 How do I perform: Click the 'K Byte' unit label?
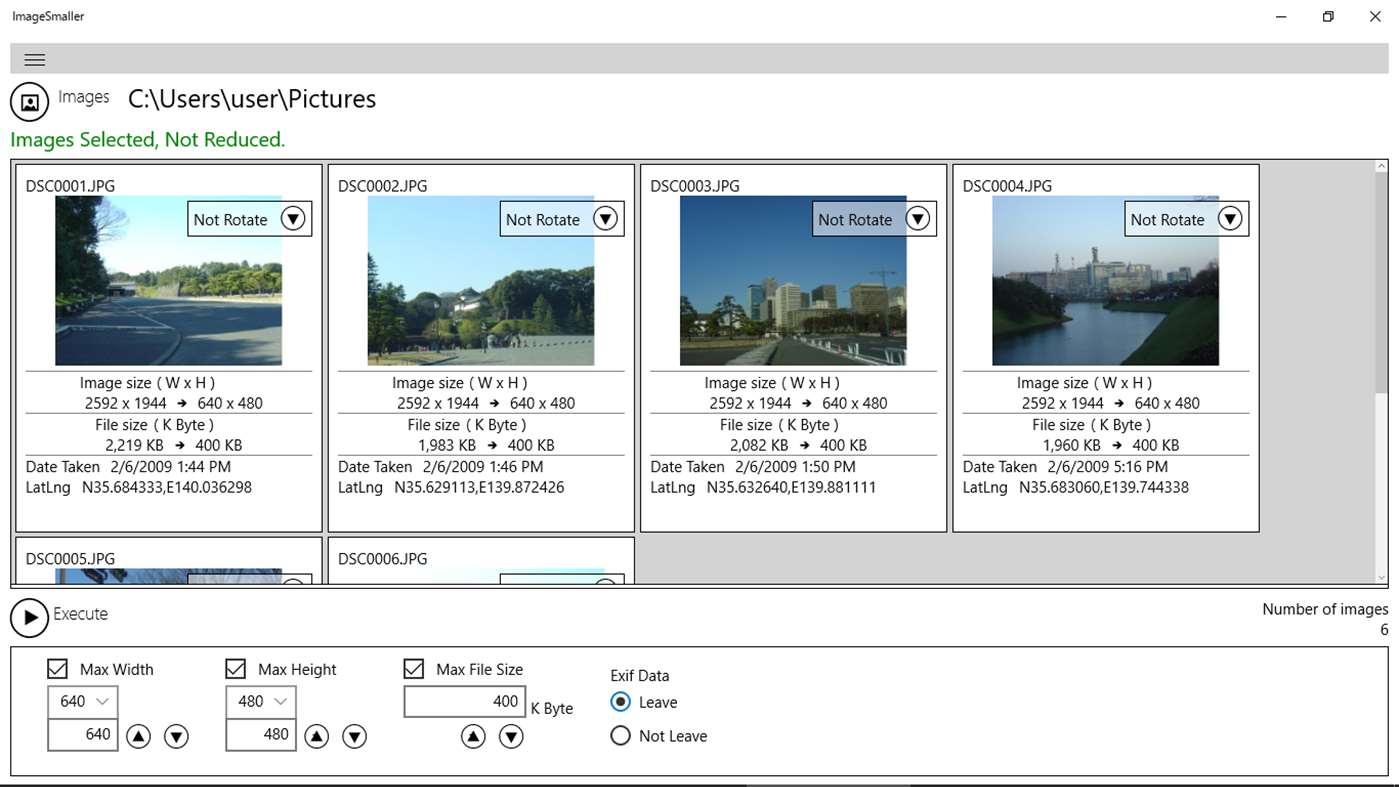coord(552,709)
